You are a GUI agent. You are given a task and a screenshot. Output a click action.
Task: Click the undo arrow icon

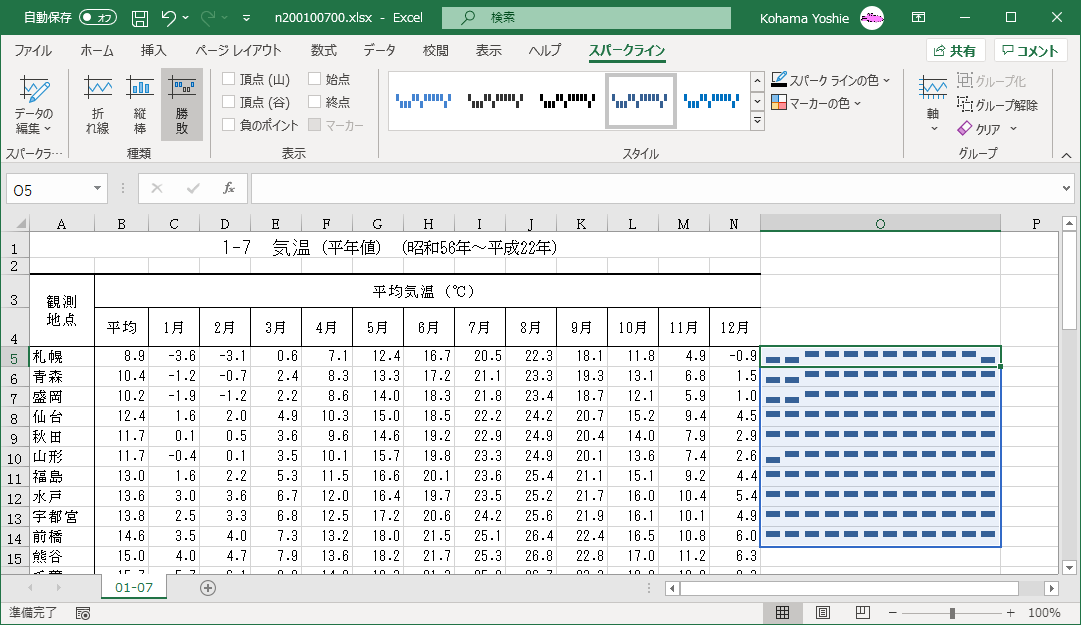coord(169,18)
